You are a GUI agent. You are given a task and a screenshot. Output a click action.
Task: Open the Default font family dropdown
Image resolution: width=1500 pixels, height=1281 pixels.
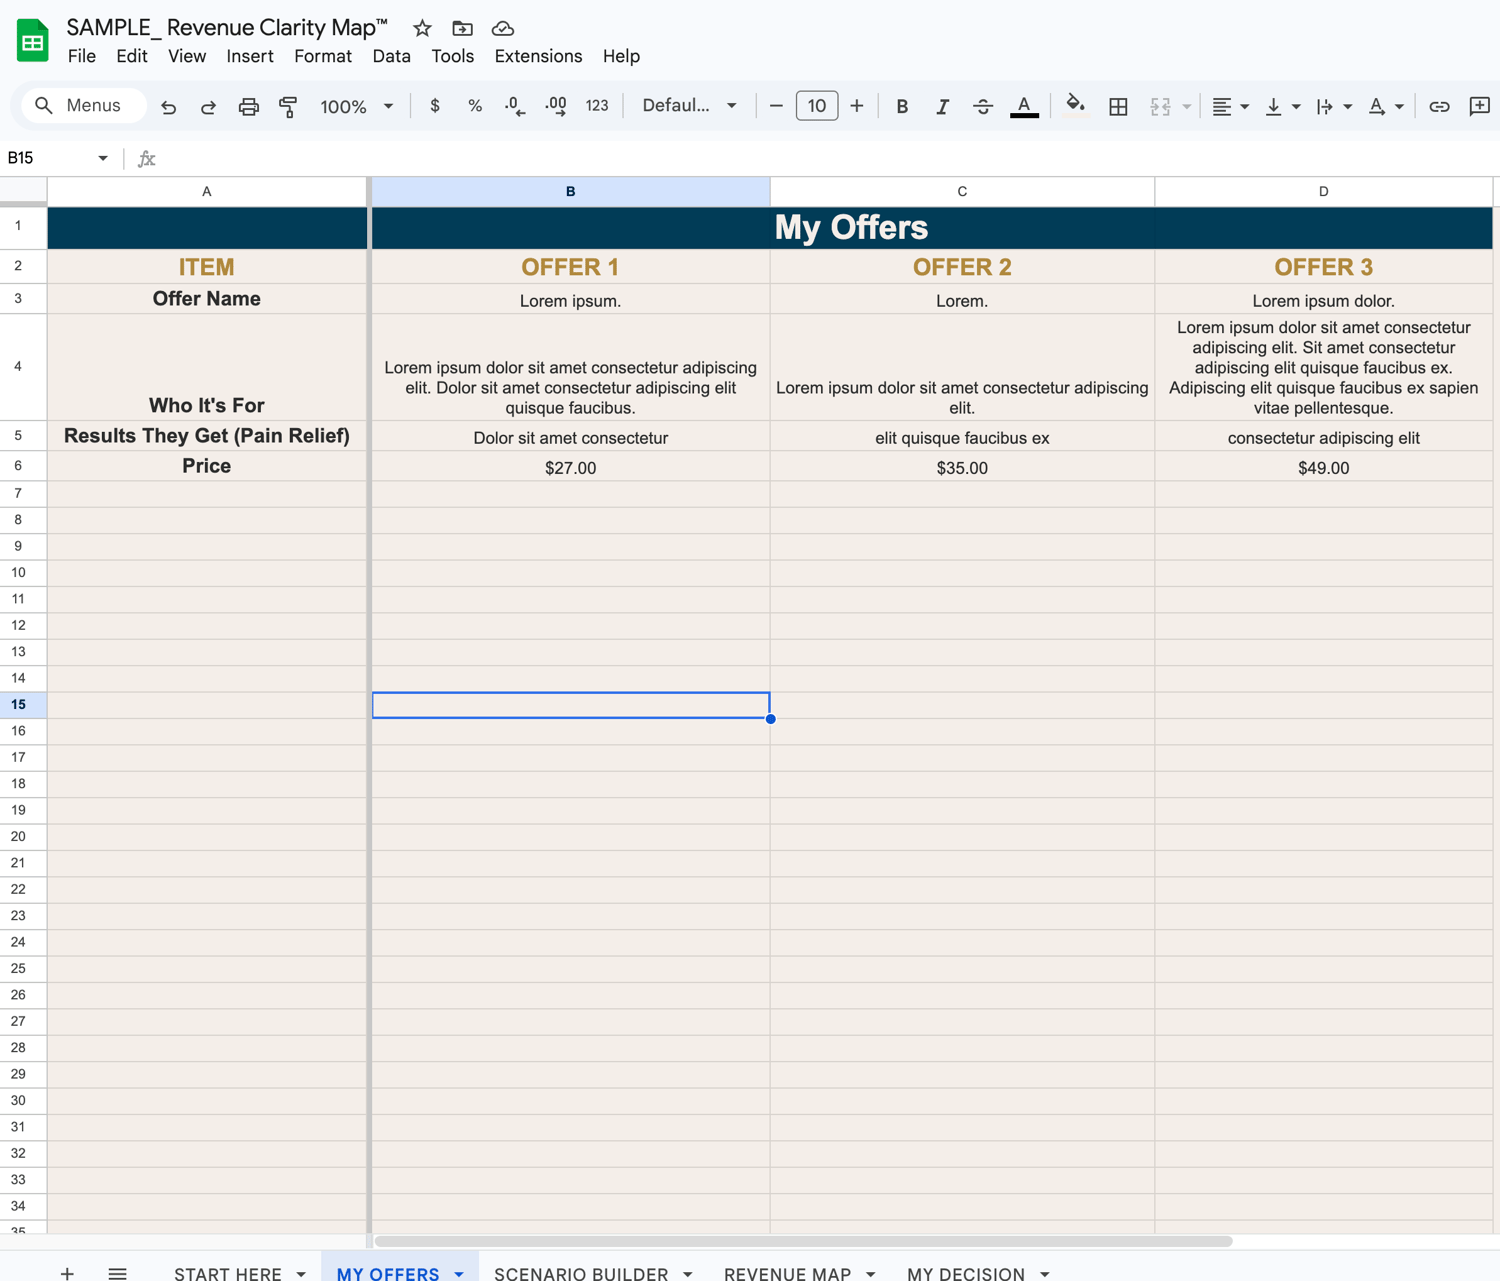point(689,106)
